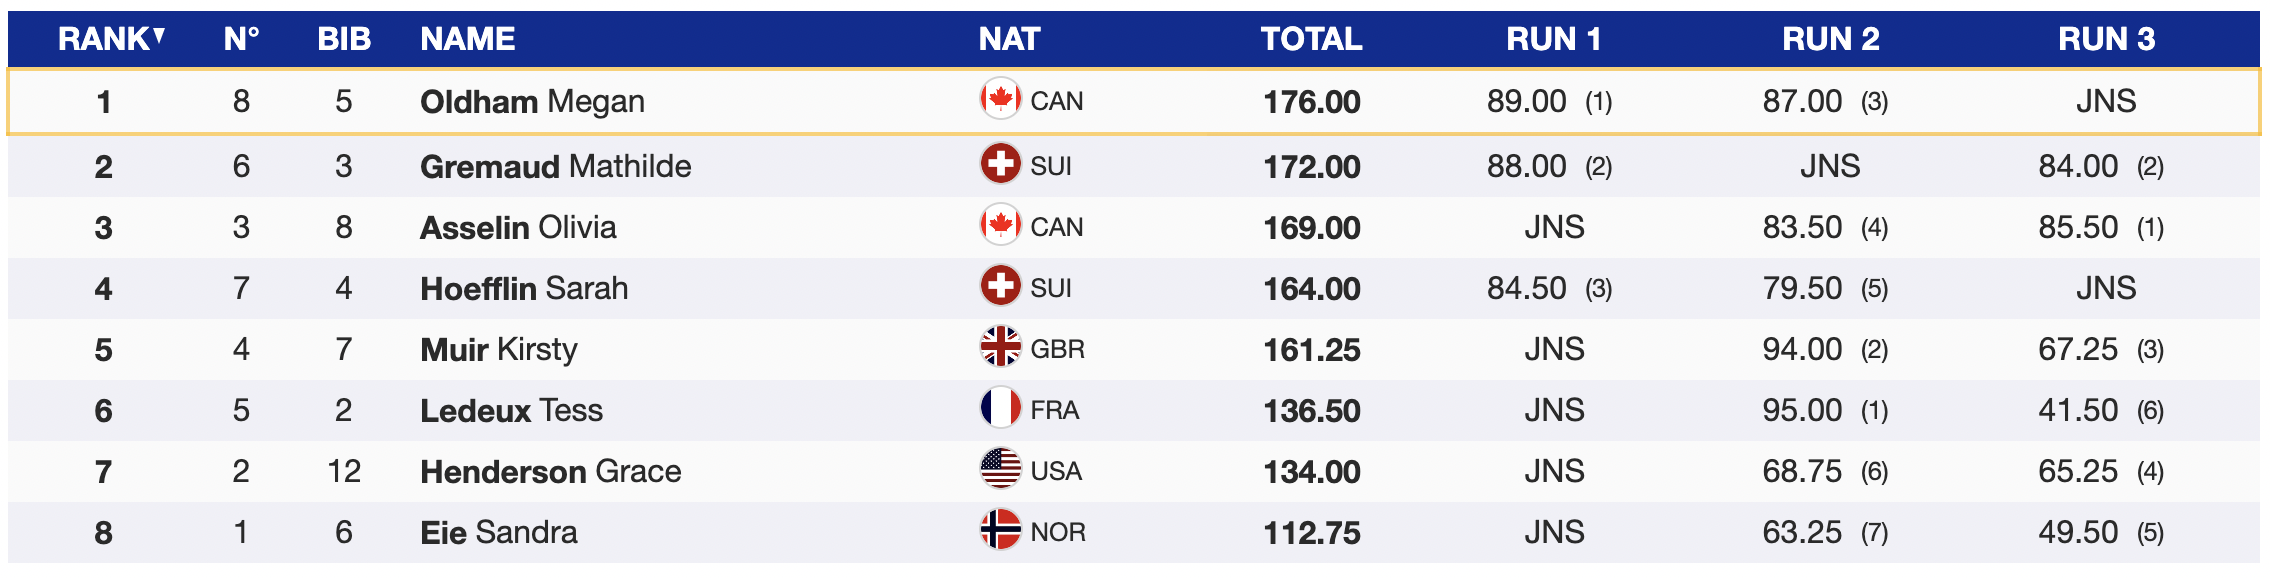Click Henderson Grace's name
2270x578 pixels.
click(550, 471)
